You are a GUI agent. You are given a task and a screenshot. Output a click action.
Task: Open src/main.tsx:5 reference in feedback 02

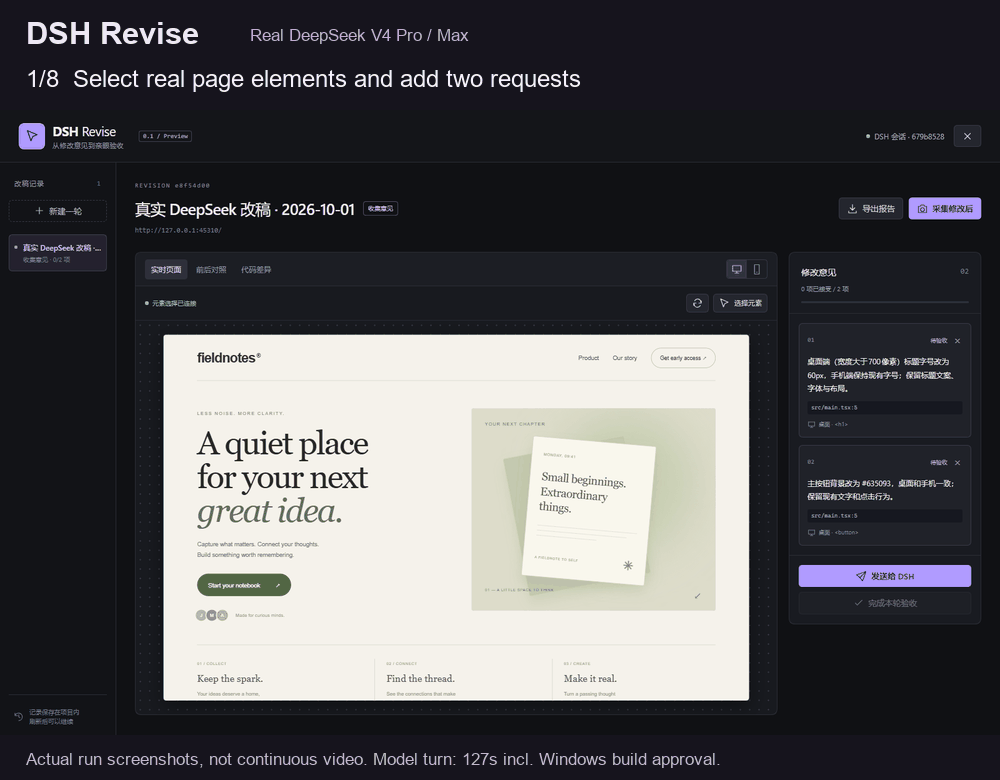885,515
